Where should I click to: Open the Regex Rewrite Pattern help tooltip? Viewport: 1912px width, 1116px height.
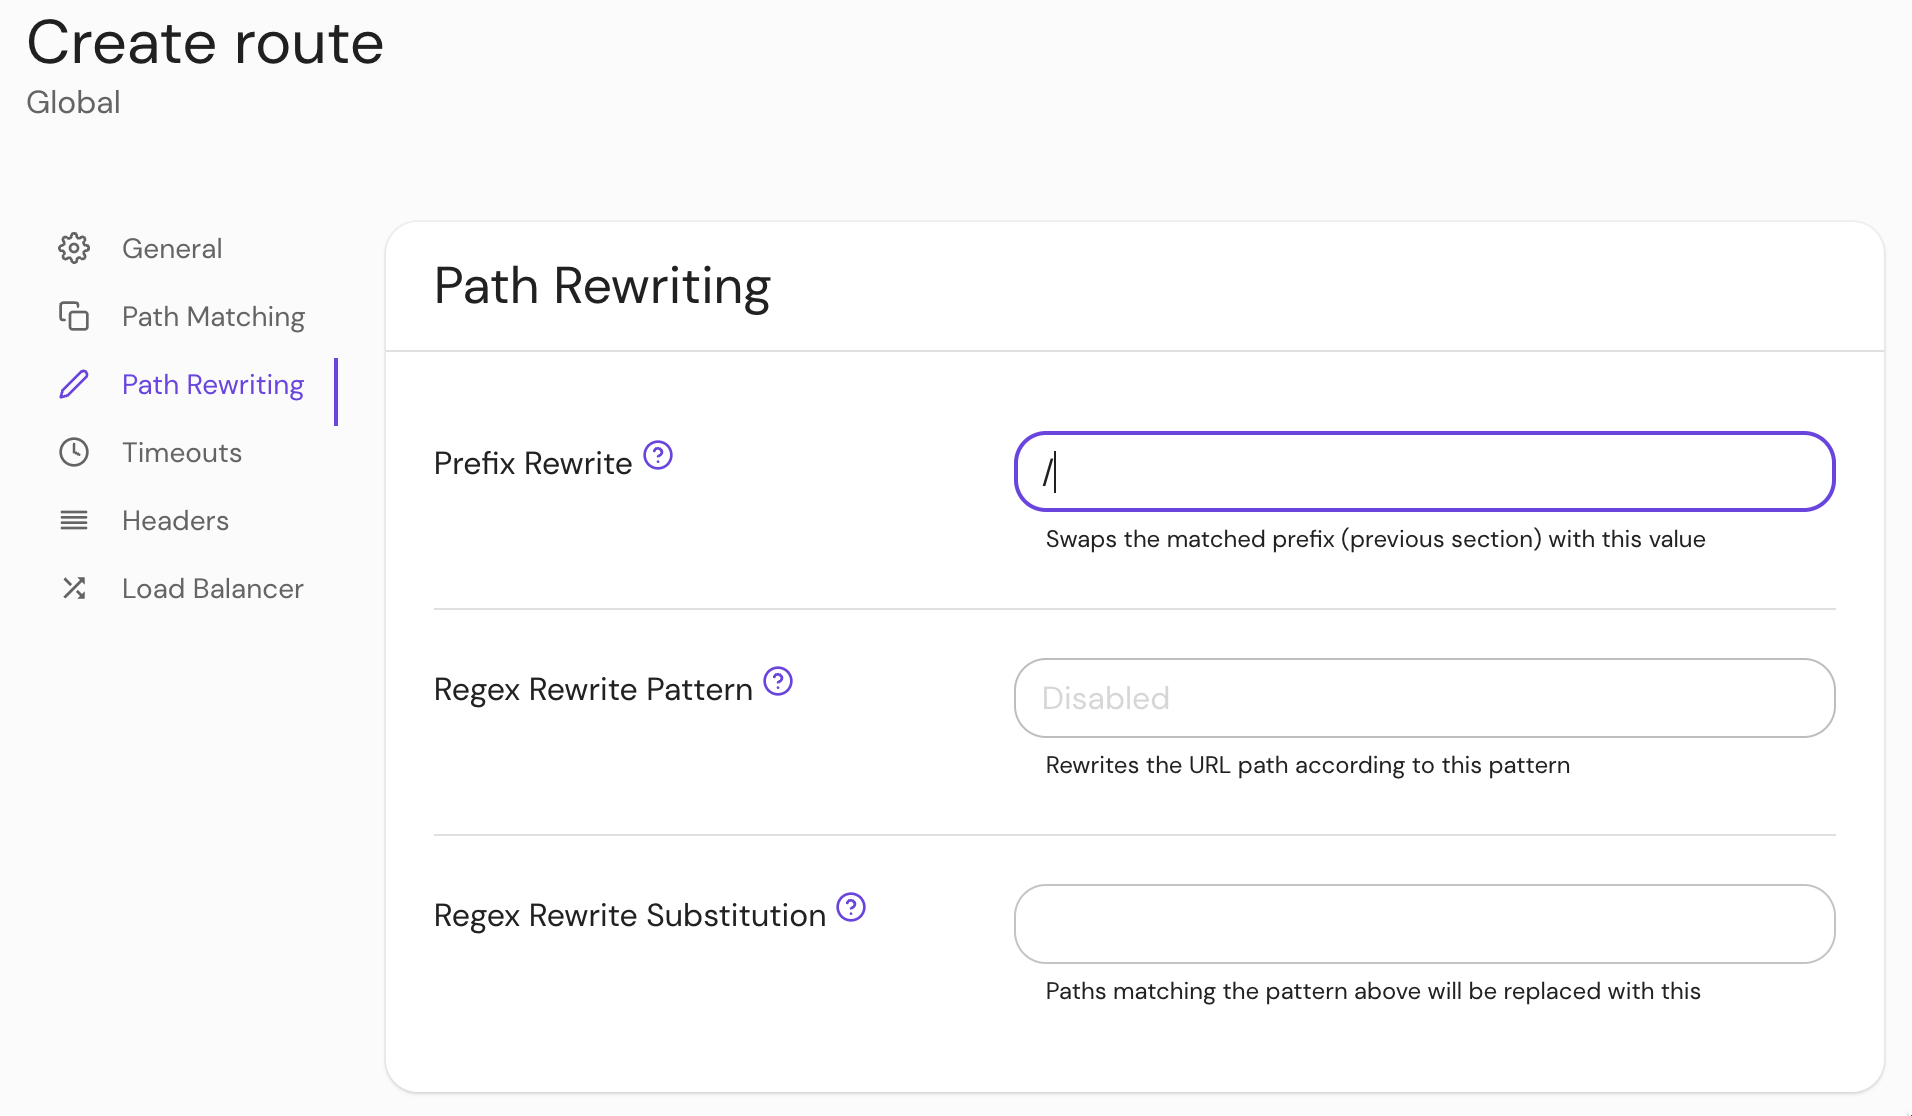click(778, 681)
